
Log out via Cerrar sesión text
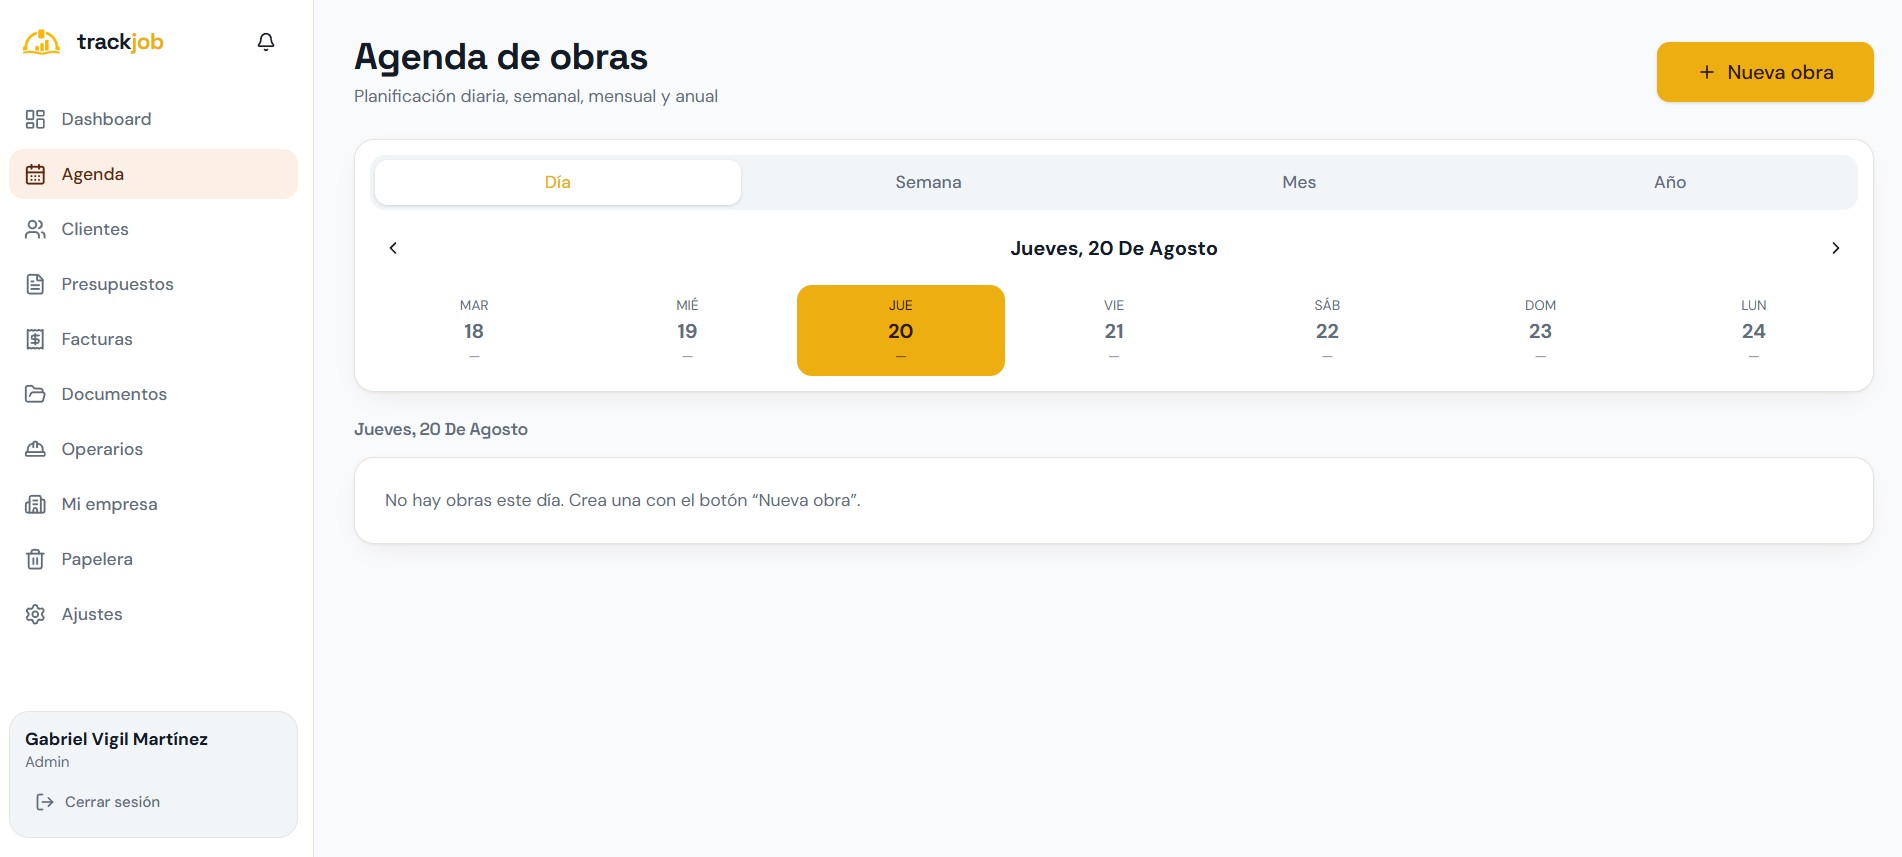(112, 802)
